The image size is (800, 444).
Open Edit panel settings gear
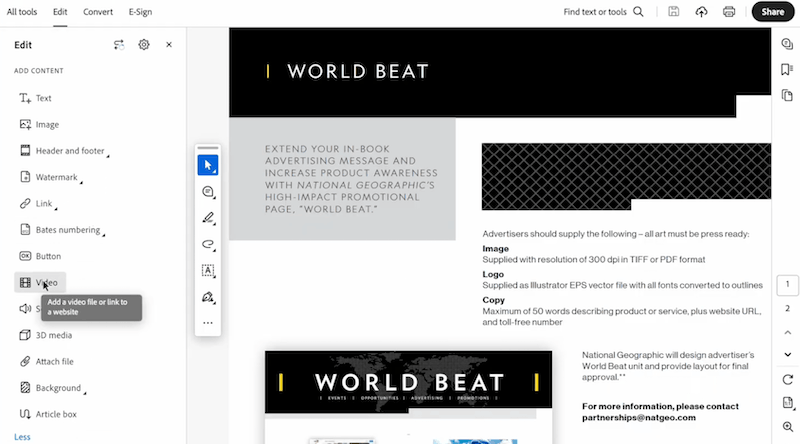pos(144,45)
